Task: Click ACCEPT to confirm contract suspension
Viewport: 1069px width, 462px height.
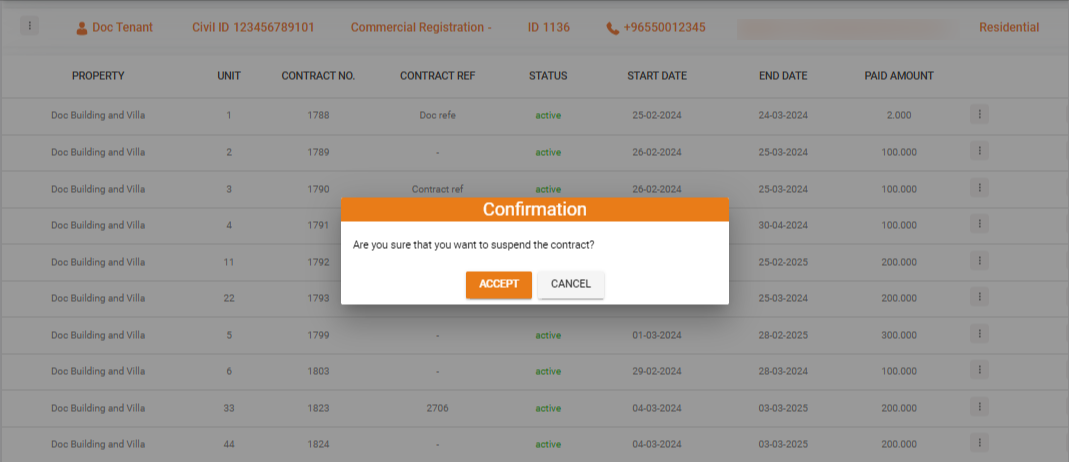Action: pyautogui.click(x=498, y=284)
